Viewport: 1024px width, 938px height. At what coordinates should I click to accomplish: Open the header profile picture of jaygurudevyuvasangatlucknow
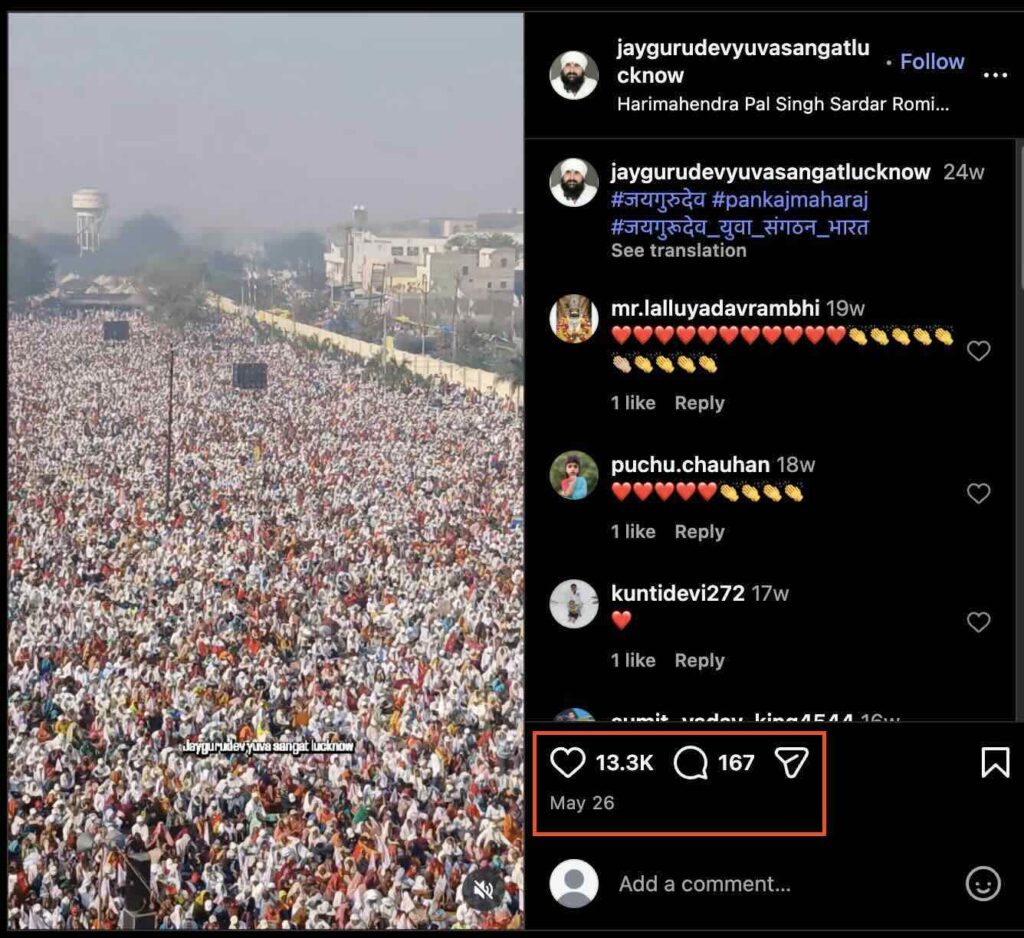click(574, 76)
